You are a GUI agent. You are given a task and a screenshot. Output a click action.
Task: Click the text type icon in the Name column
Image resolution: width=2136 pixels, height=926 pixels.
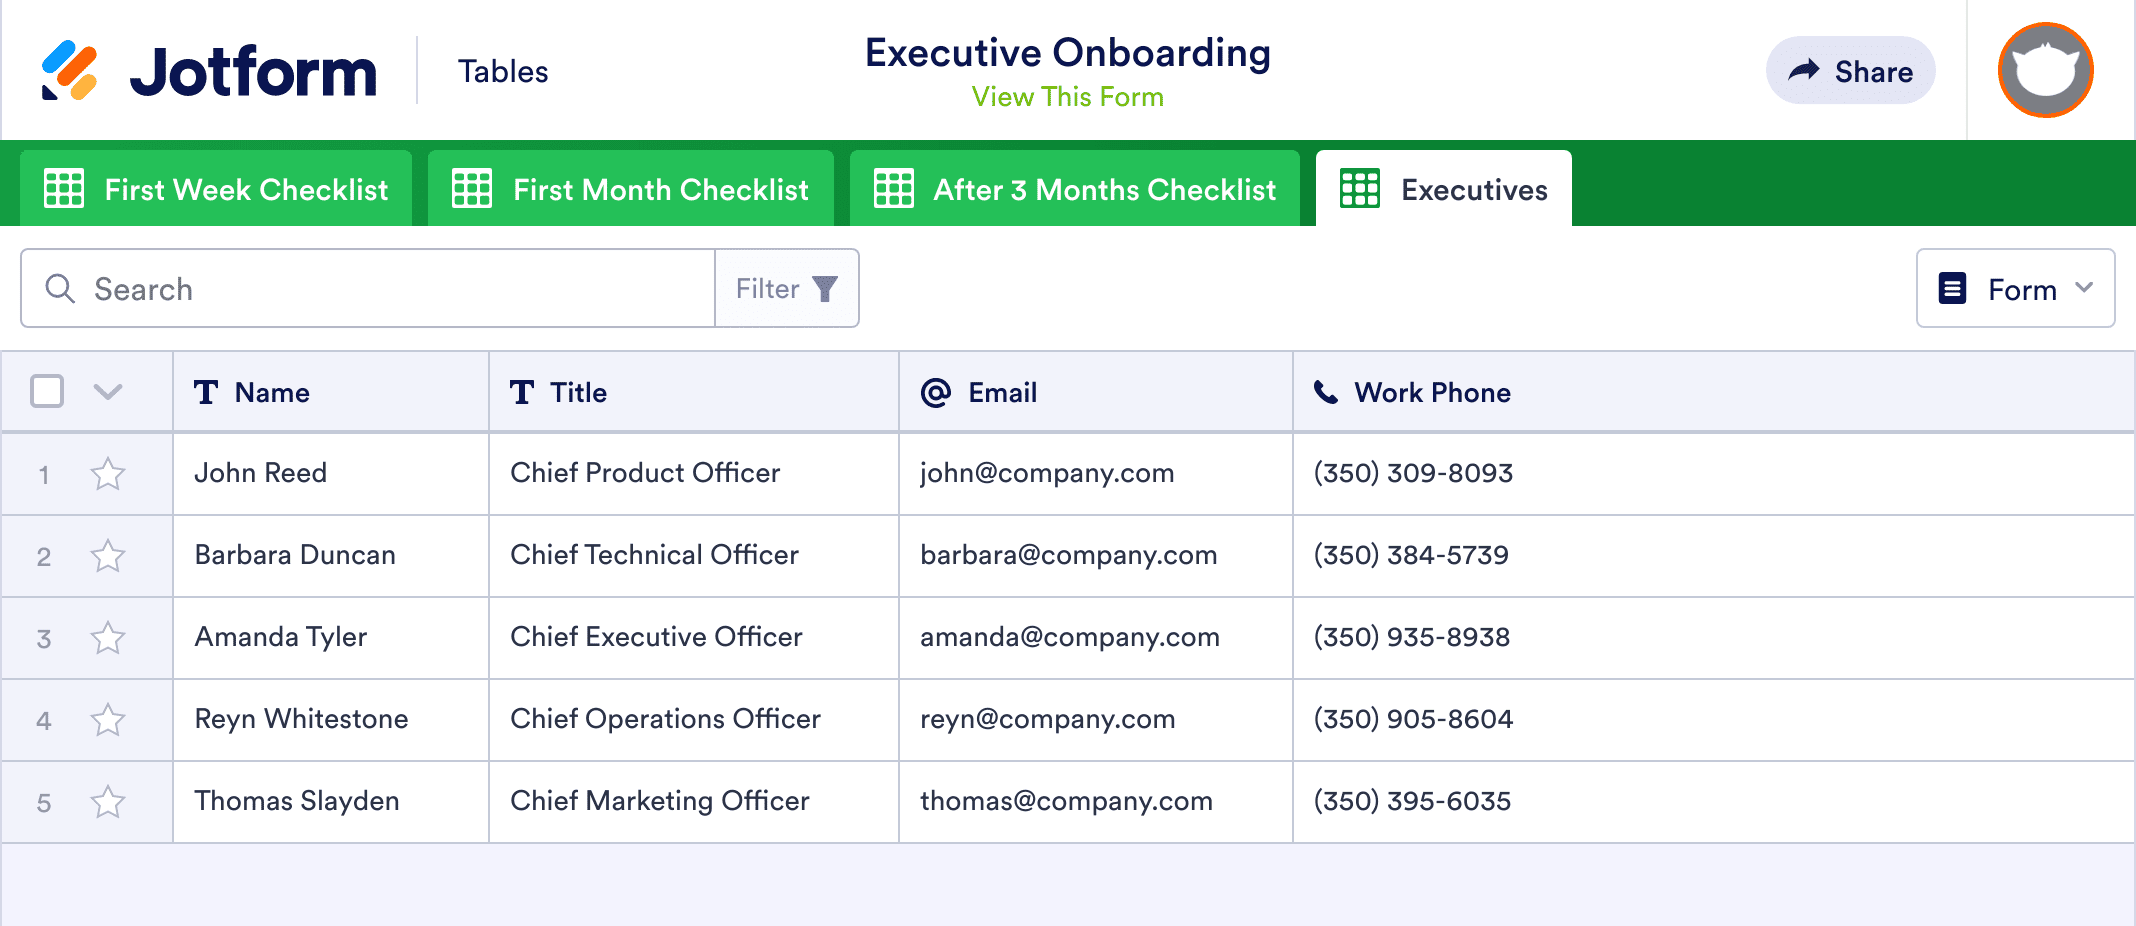pyautogui.click(x=206, y=393)
